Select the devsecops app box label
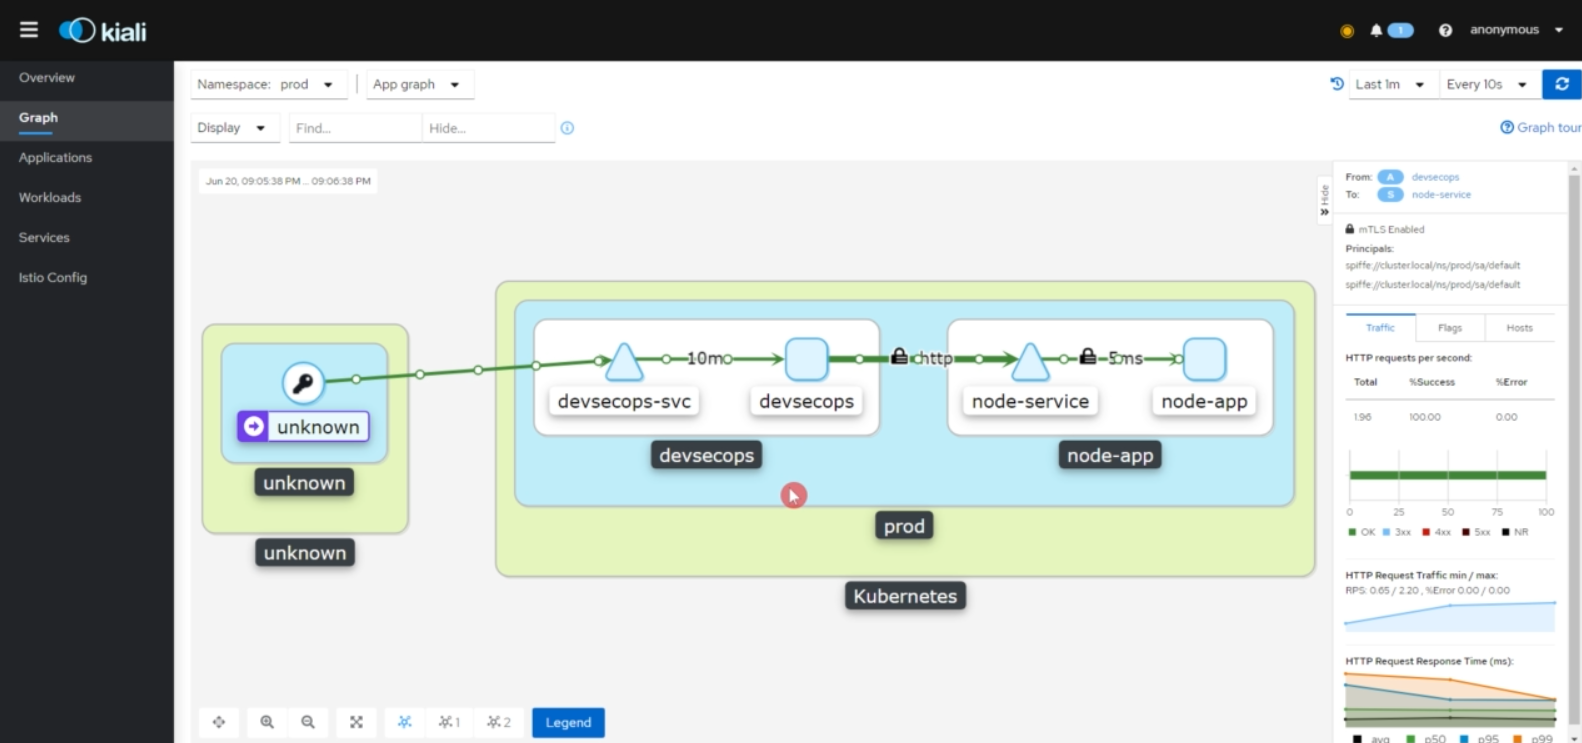Viewport: 1582px width, 743px height. pyautogui.click(x=706, y=455)
